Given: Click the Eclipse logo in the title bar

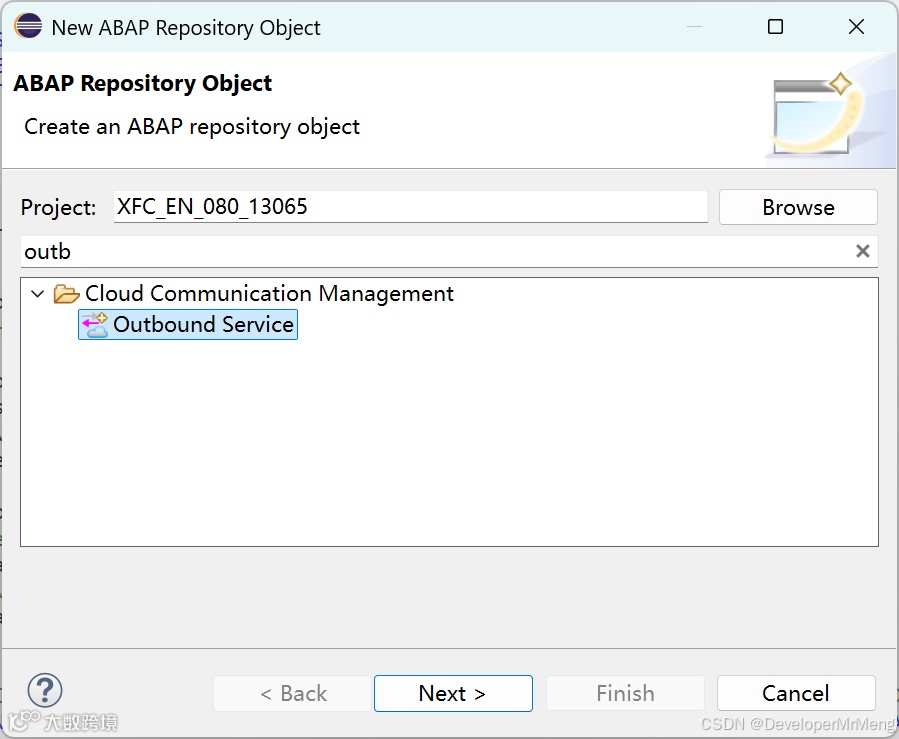Looking at the screenshot, I should pos(28,27).
